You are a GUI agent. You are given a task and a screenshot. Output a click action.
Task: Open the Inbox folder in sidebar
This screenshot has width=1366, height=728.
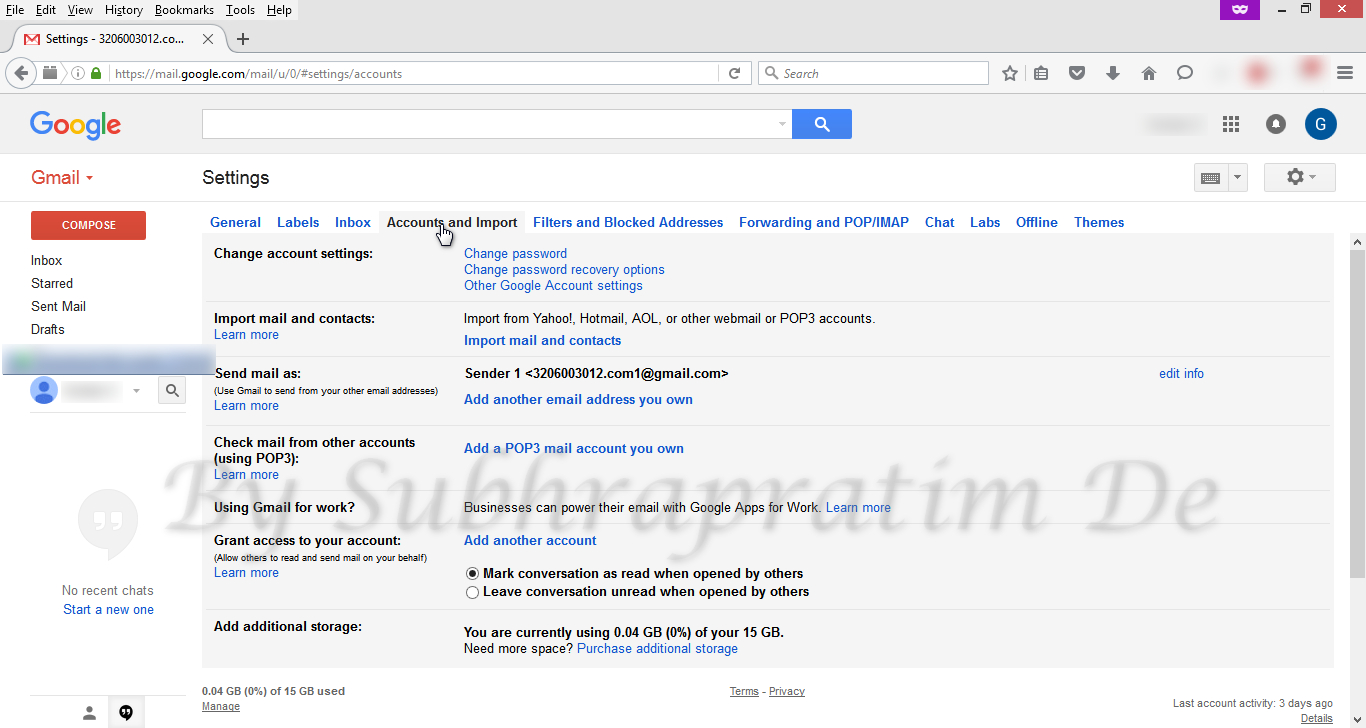[47, 261]
